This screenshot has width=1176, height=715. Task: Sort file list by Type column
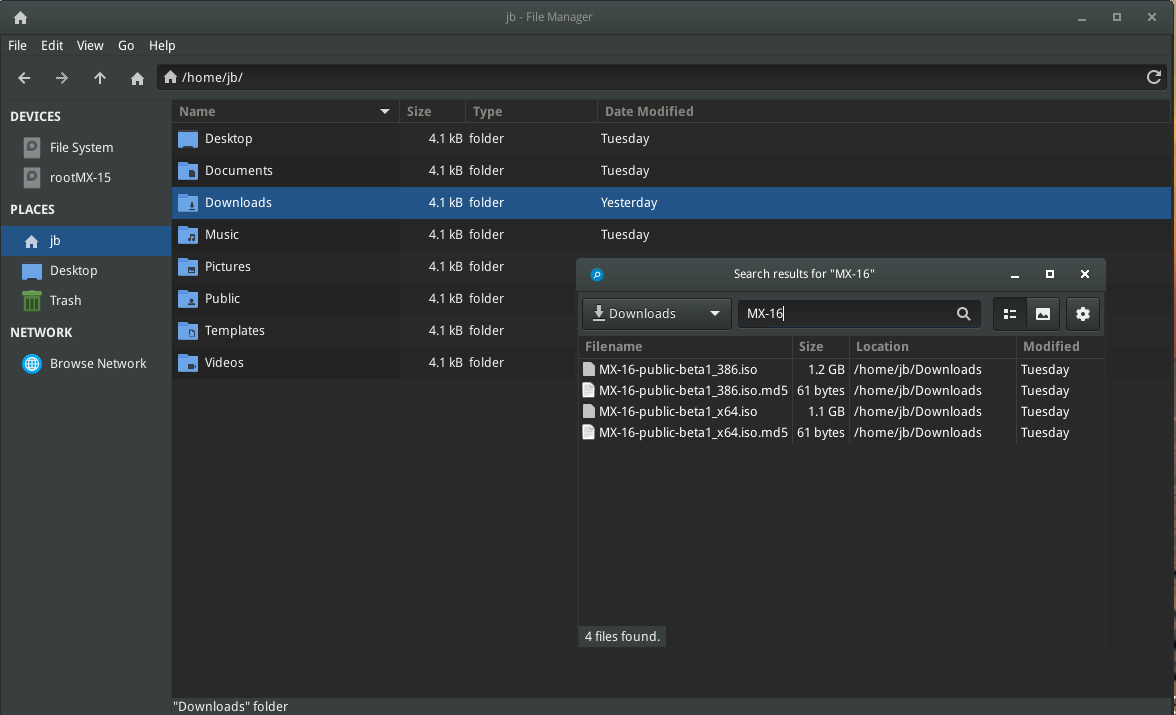click(531, 111)
